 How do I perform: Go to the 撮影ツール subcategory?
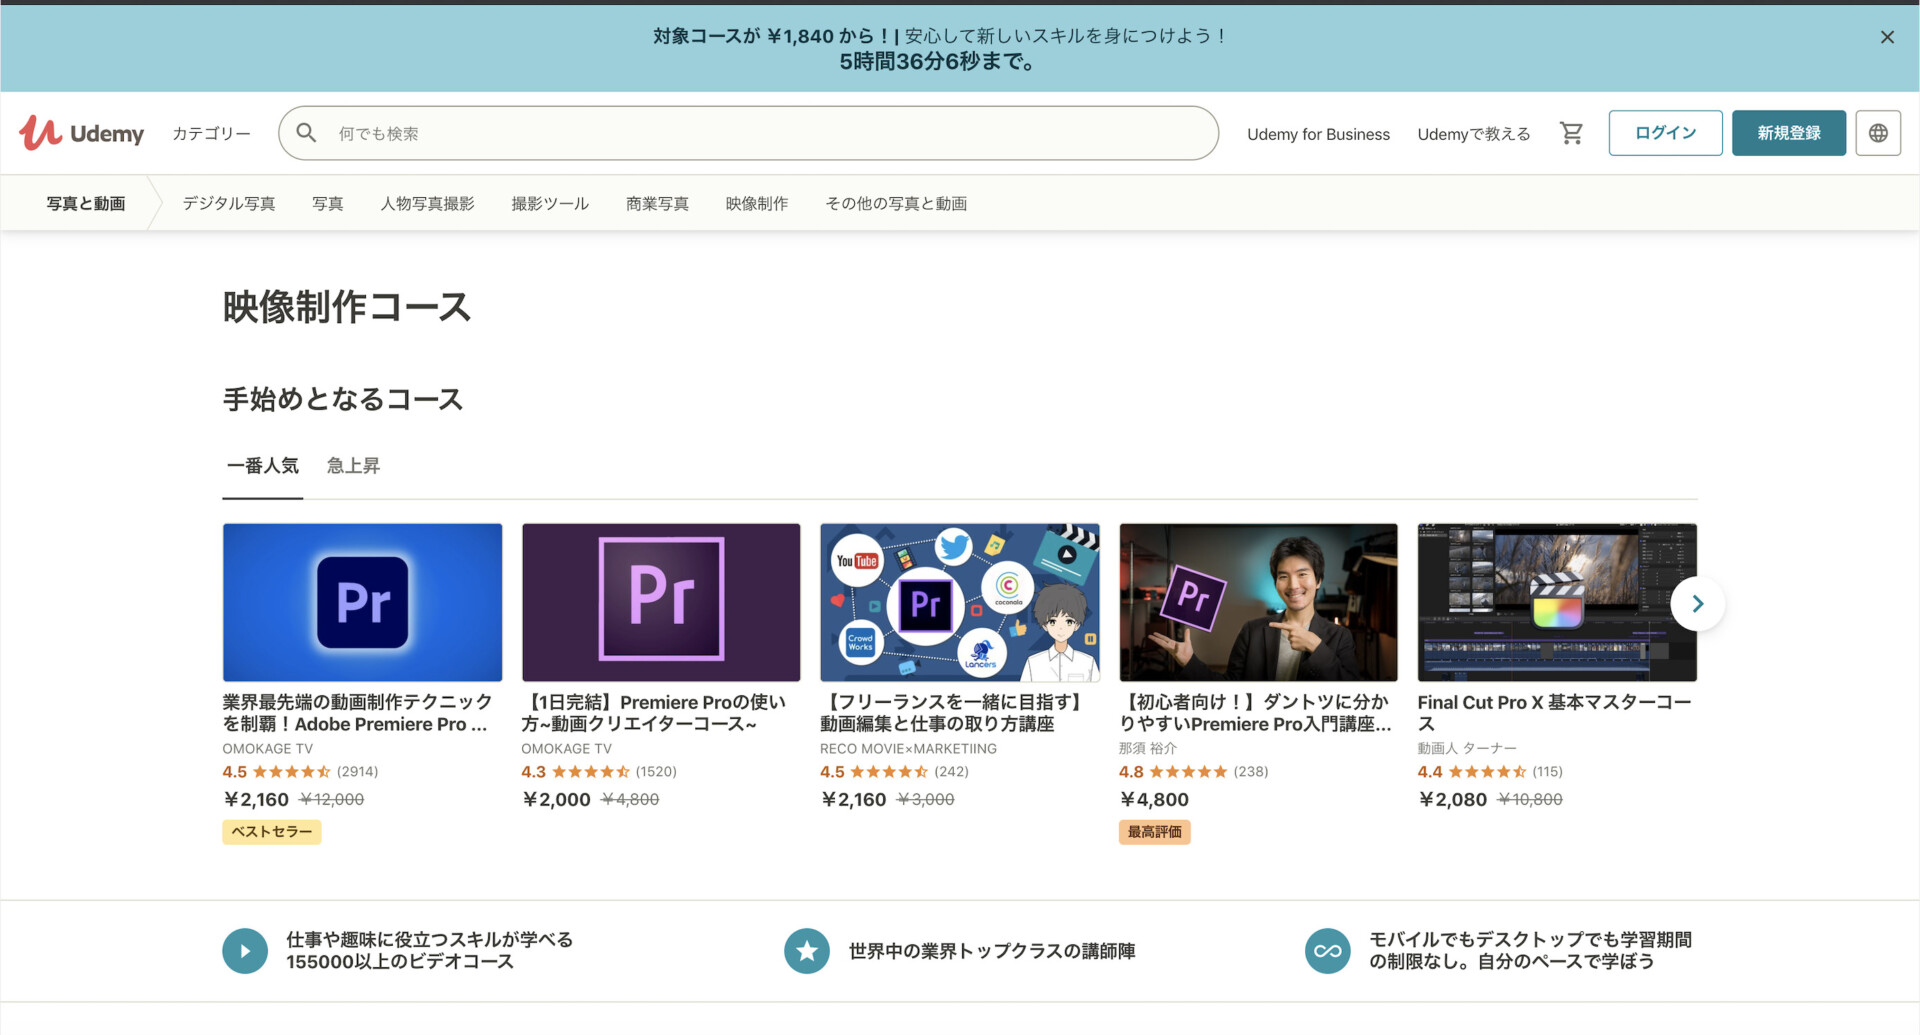coord(550,203)
